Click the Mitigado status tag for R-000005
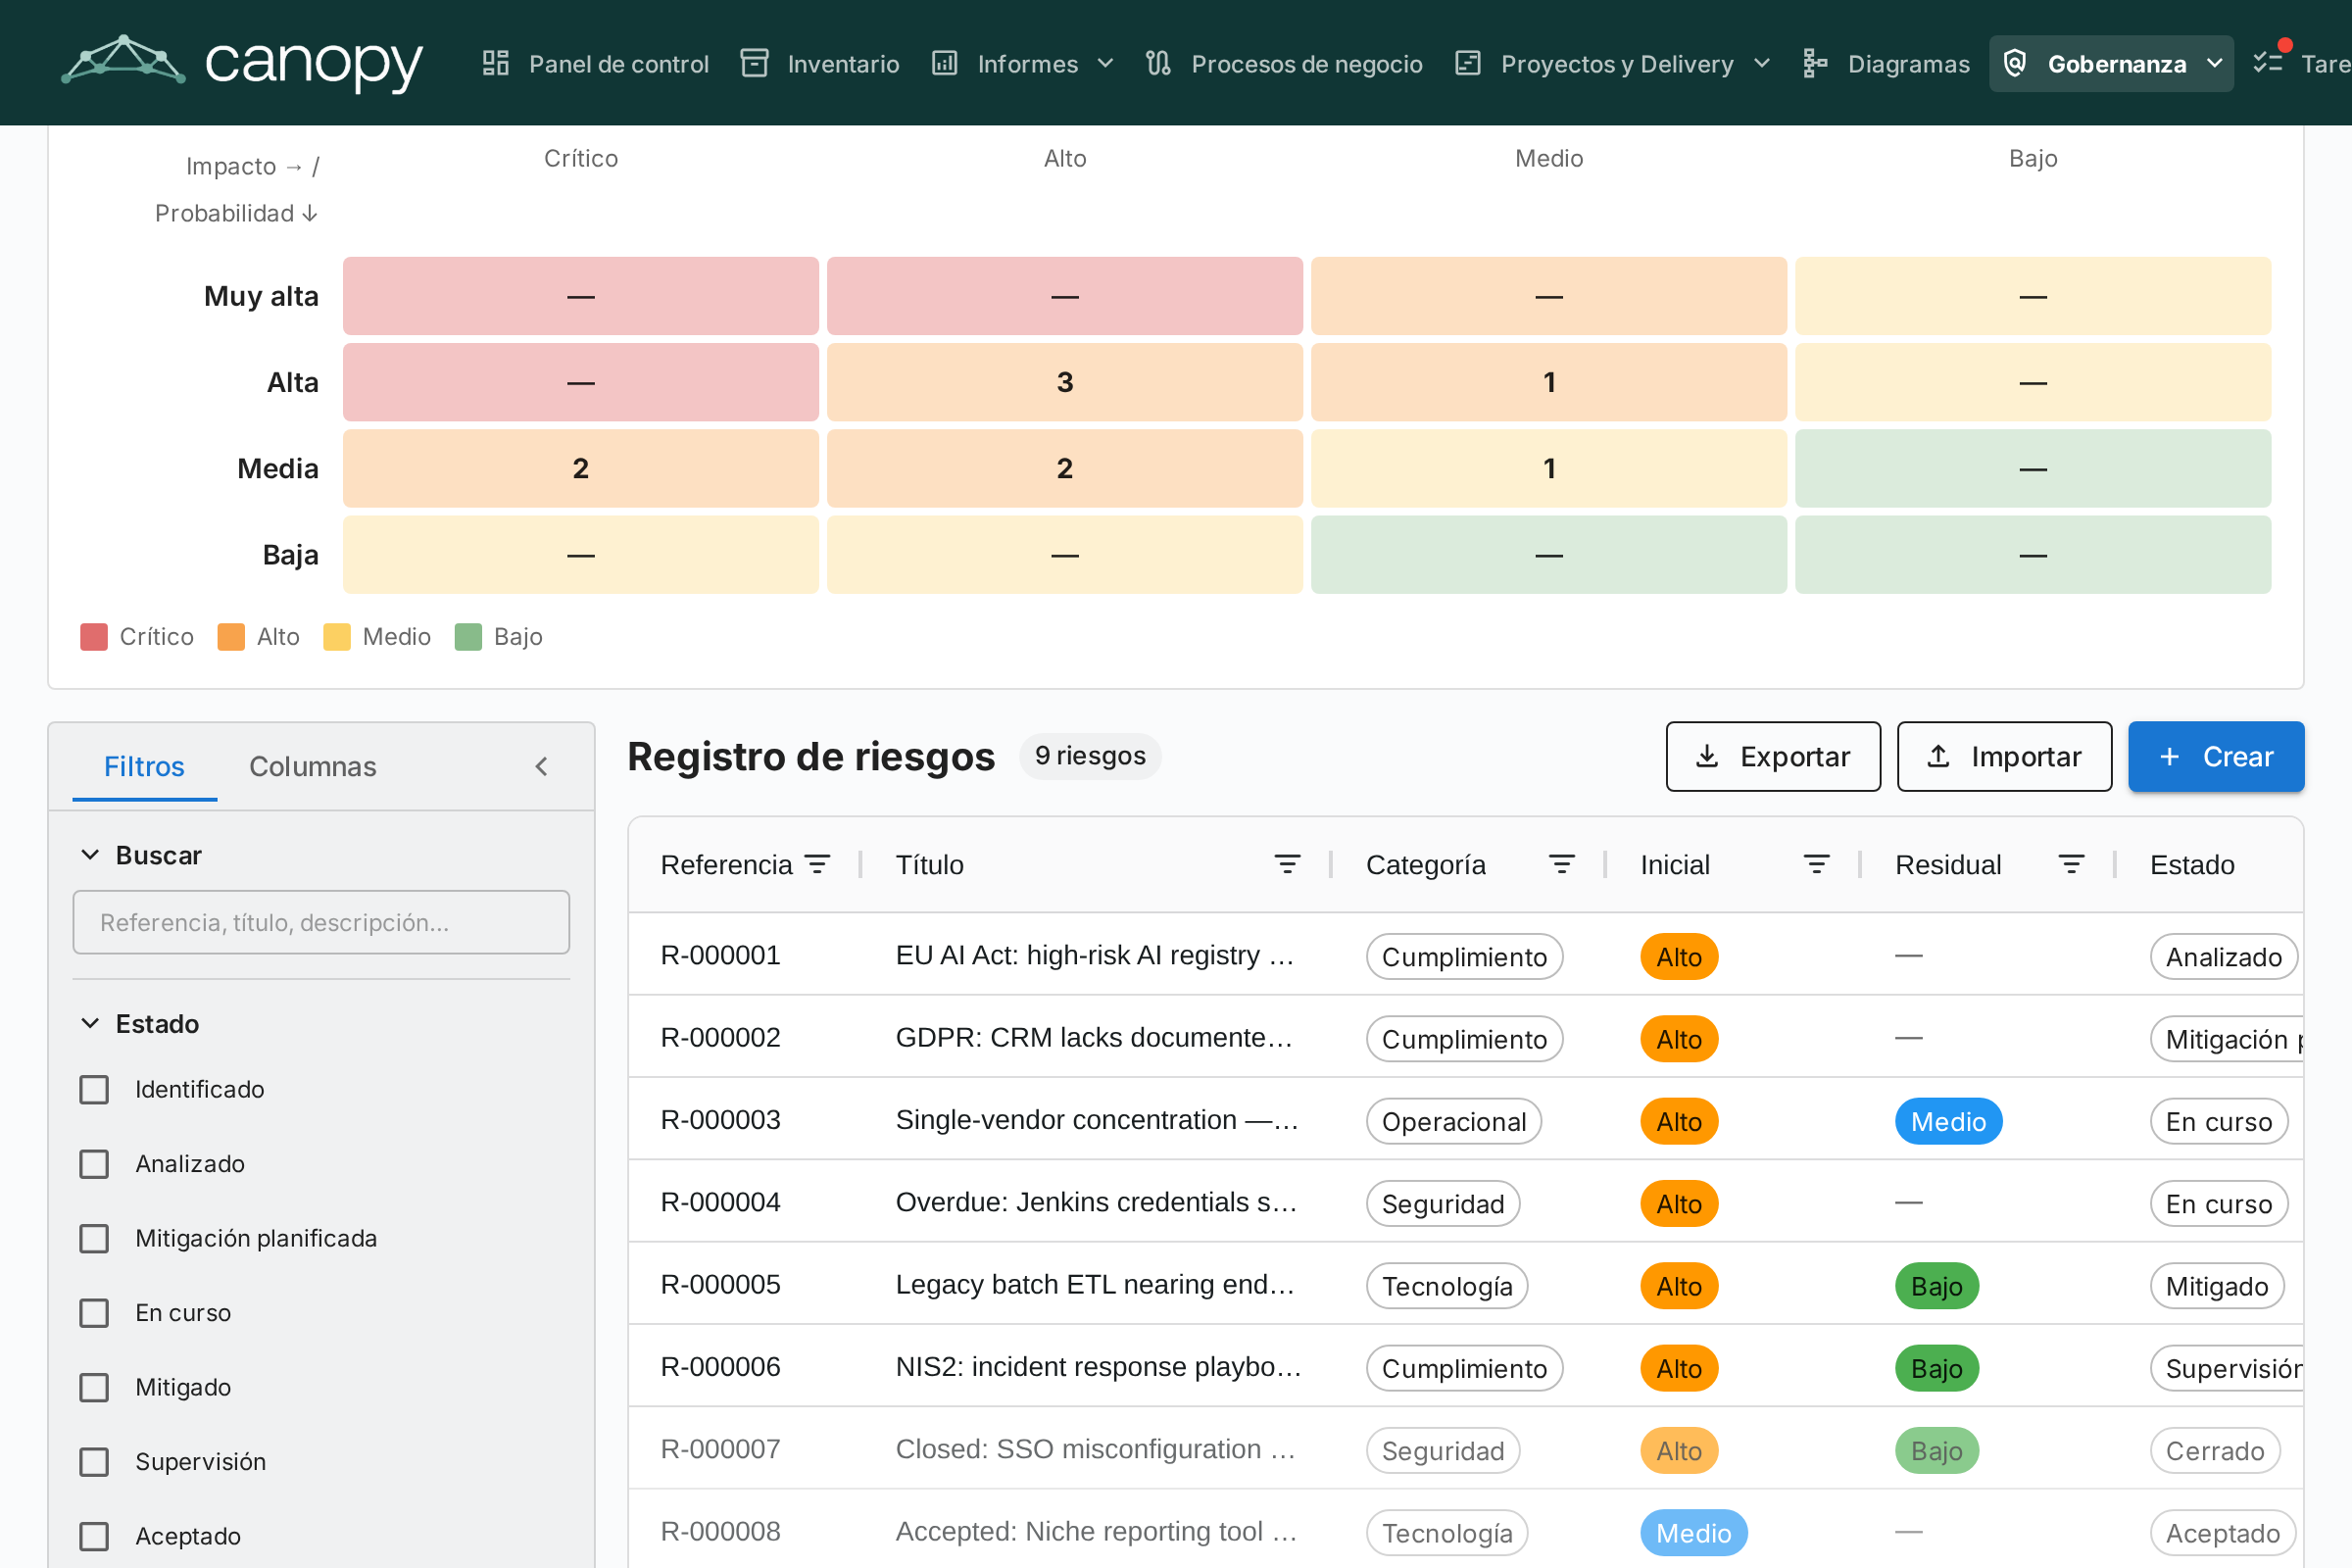The image size is (2352, 1568). [2217, 1286]
